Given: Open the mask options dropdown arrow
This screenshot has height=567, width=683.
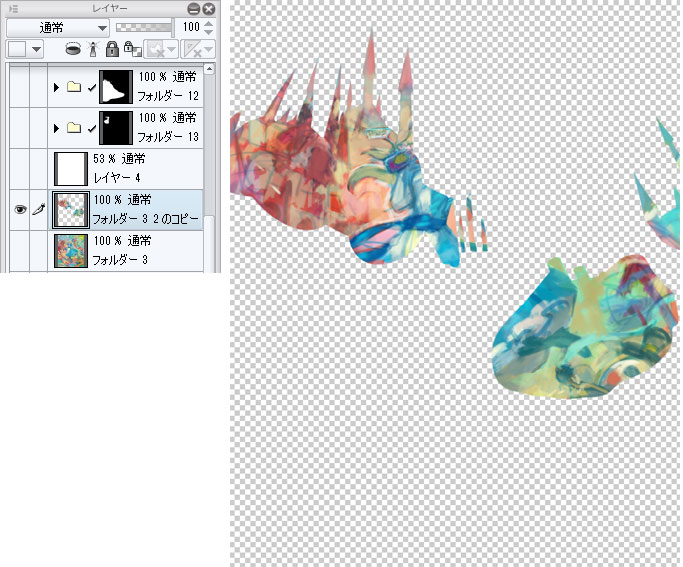Looking at the screenshot, I should (x=172, y=49).
